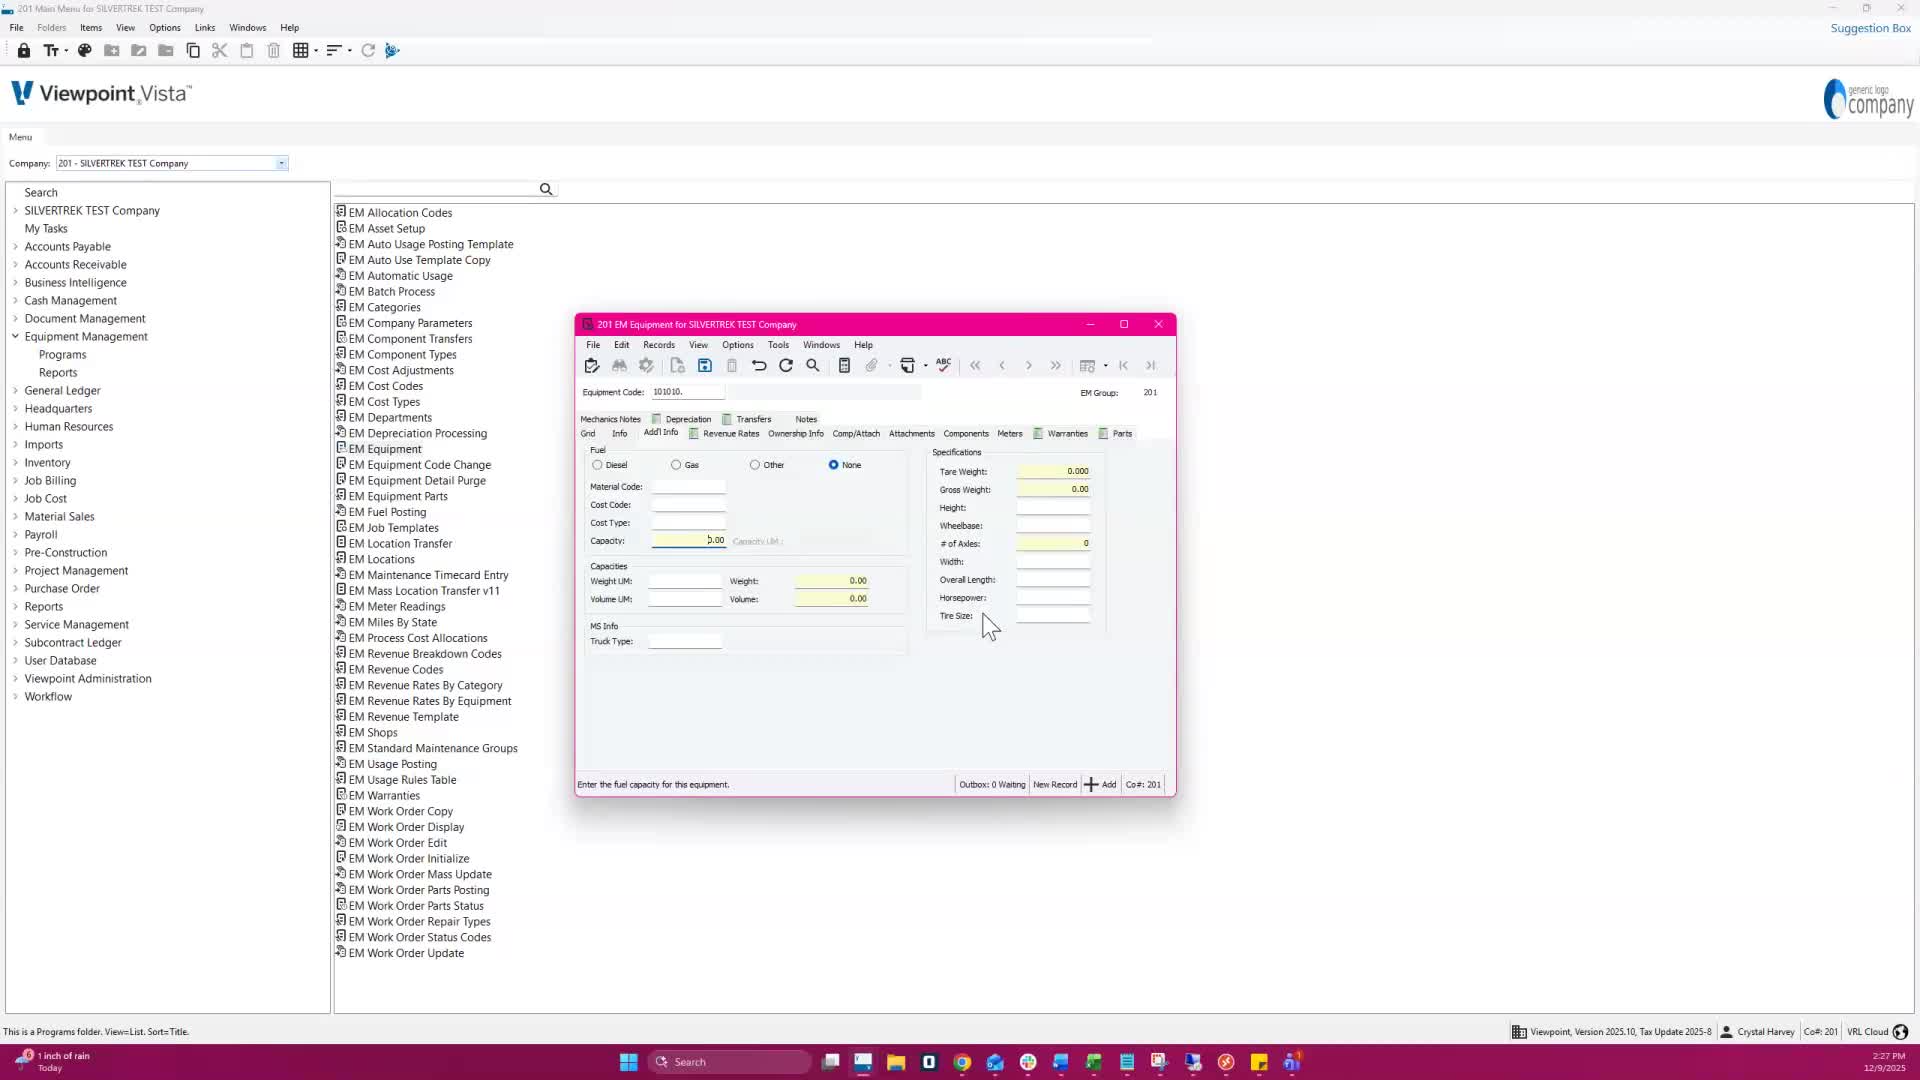Open File Explorer from the taskbar

tap(896, 1062)
